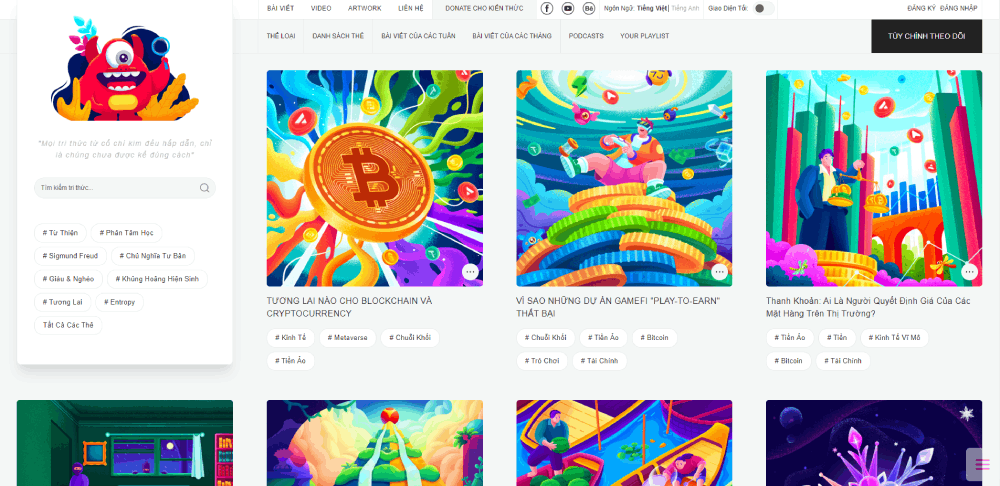Open three-dot menu on Bitcoin blockchain artwork
Screen dimensions: 1000x486
point(470,272)
